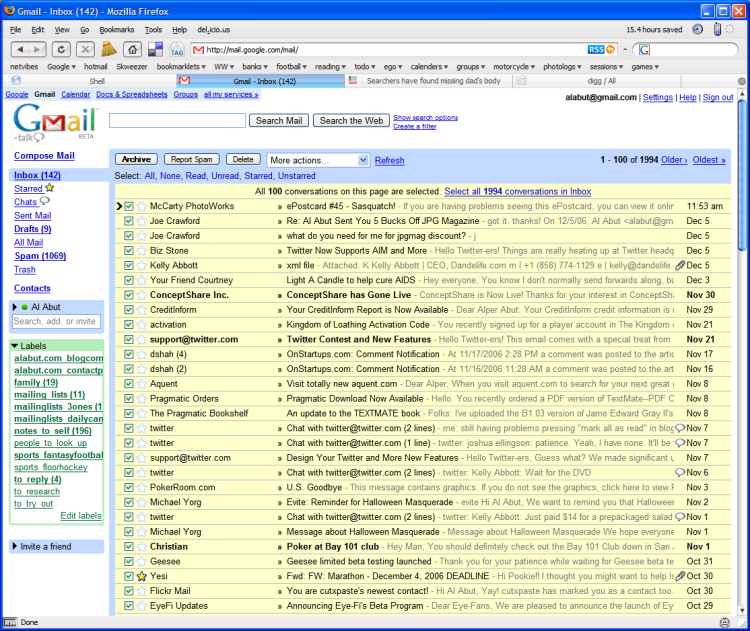Image resolution: width=750 pixels, height=631 pixels.
Task: Expand the Al Abut chat status triangle
Action: (x=14, y=307)
